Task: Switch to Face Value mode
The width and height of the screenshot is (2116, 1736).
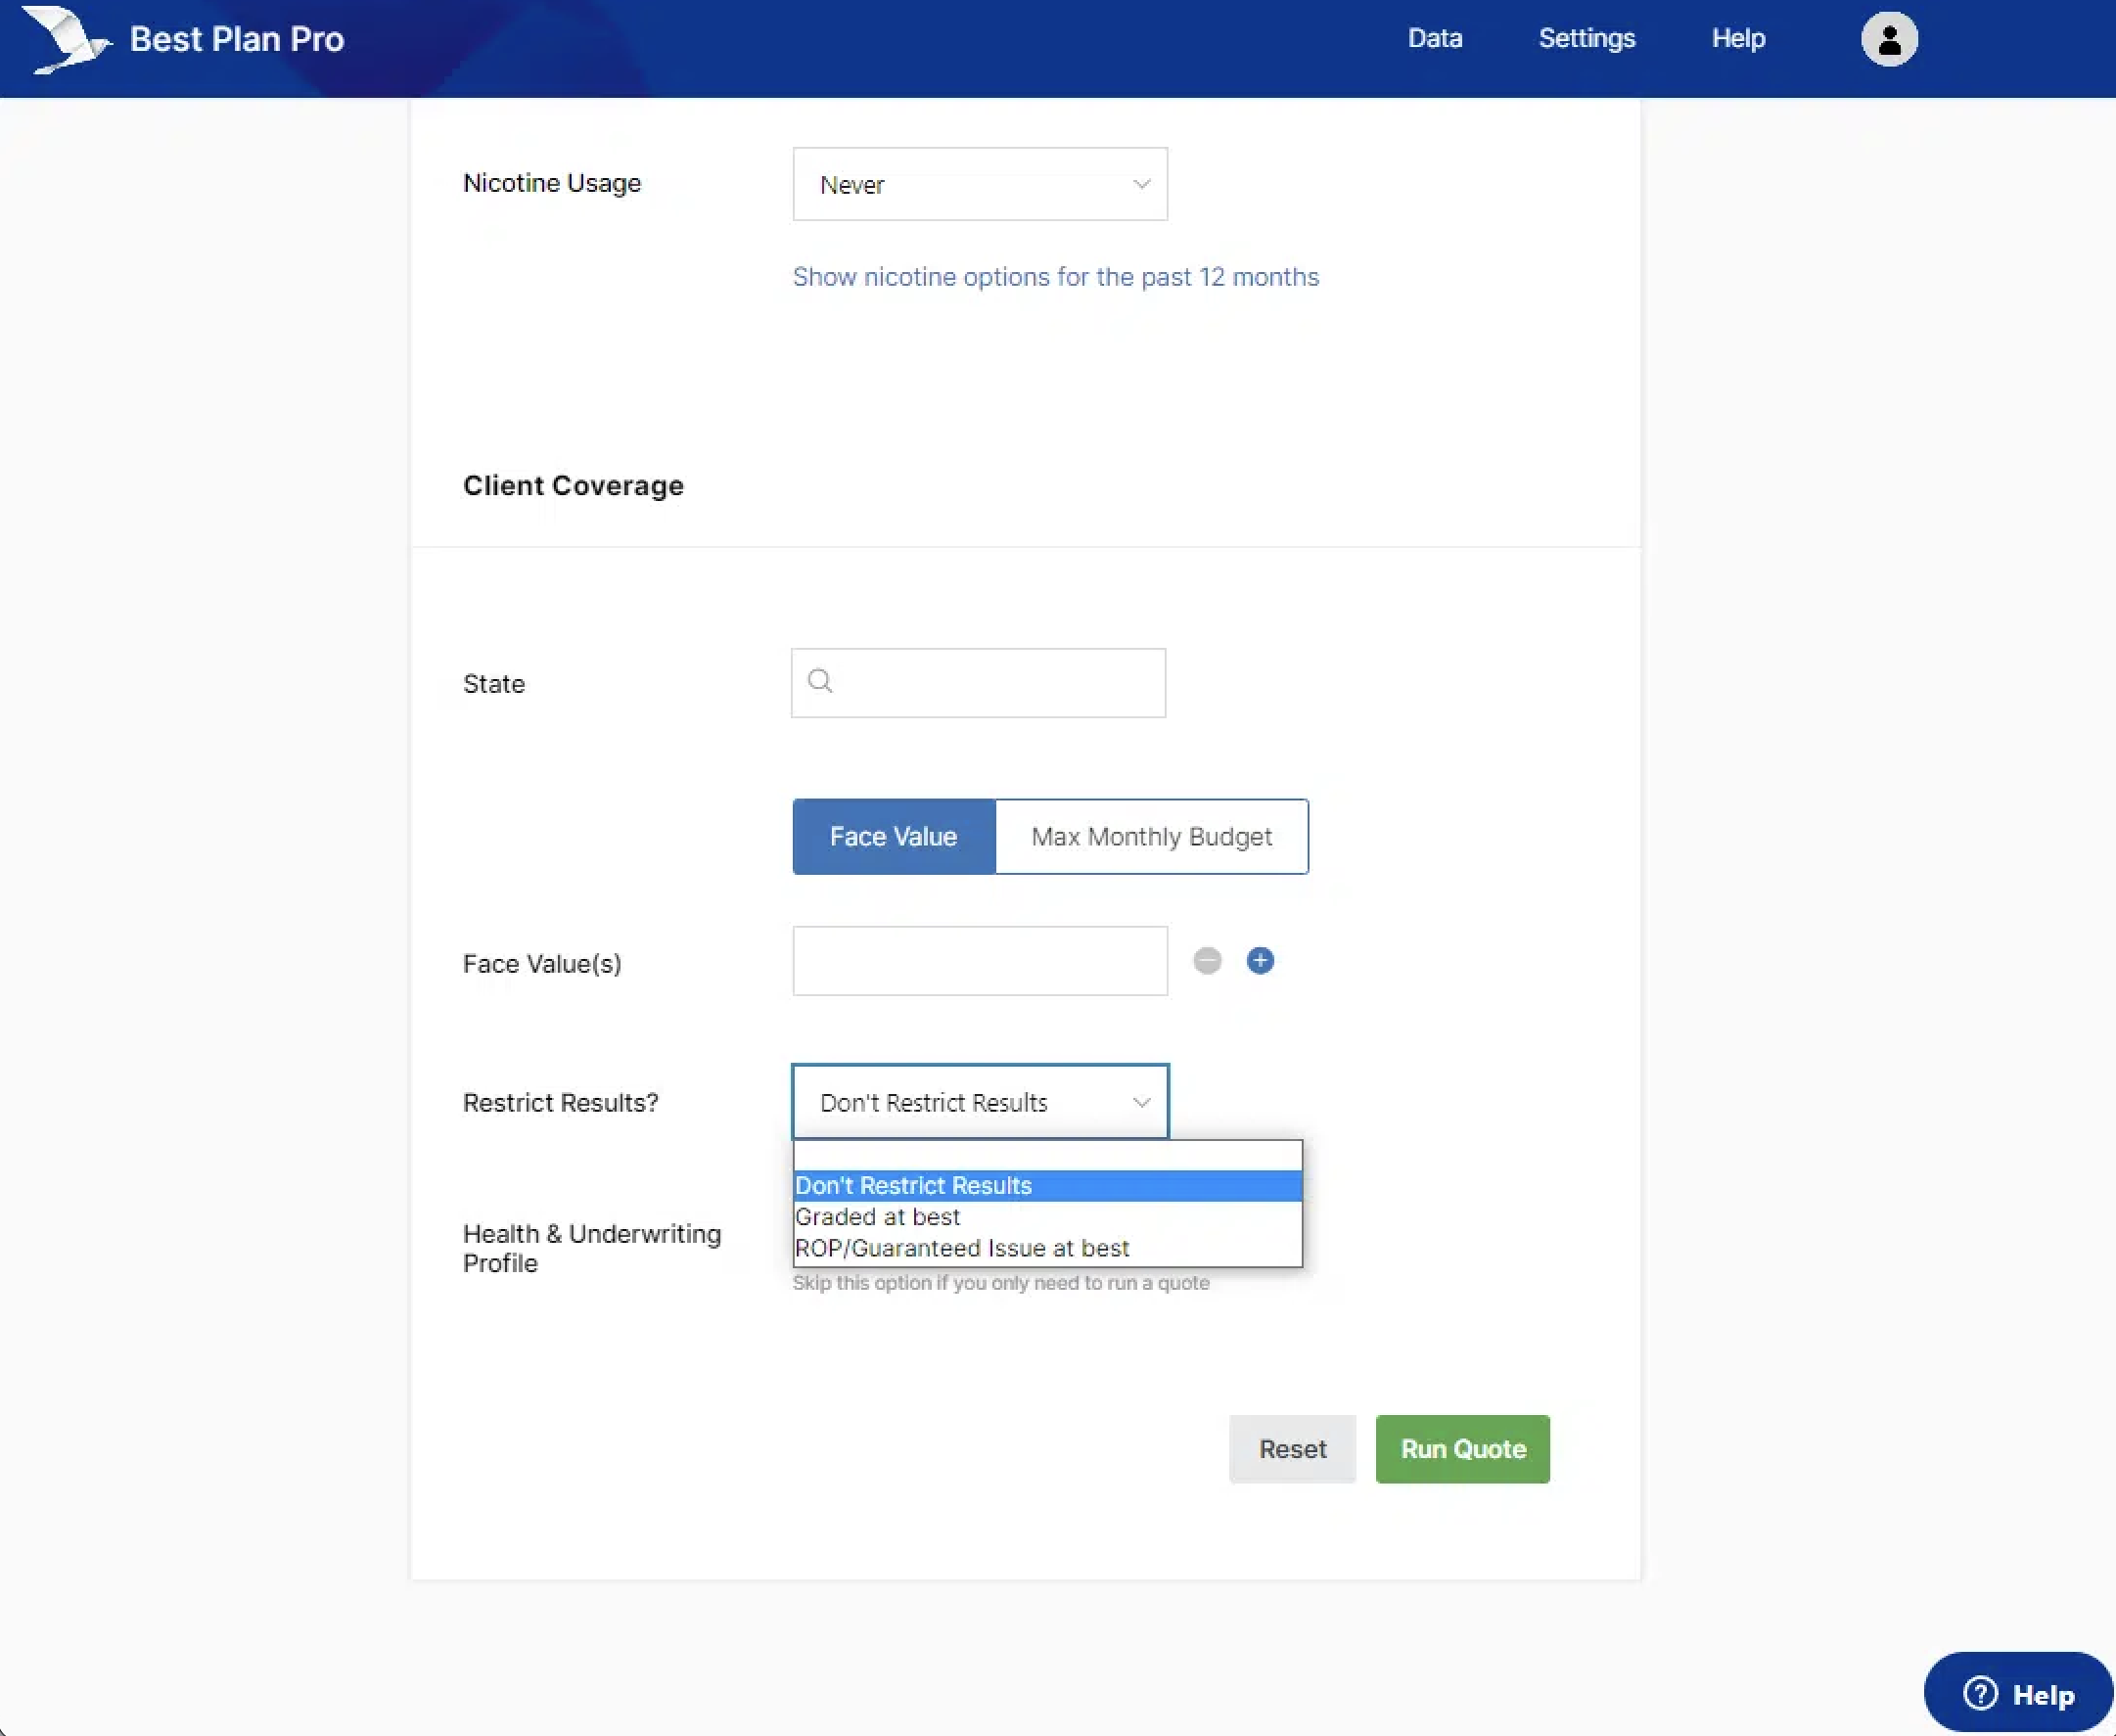Action: (893, 836)
